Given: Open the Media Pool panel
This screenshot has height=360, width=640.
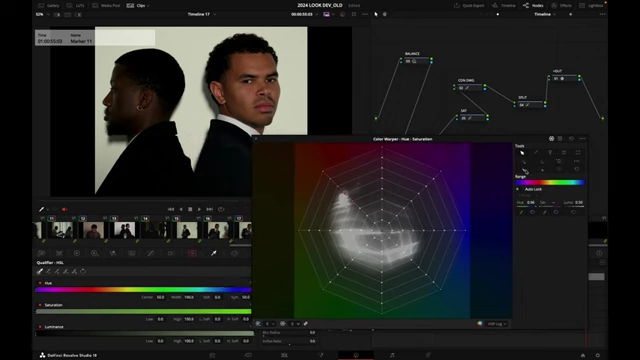Looking at the screenshot, I should coord(106,6).
